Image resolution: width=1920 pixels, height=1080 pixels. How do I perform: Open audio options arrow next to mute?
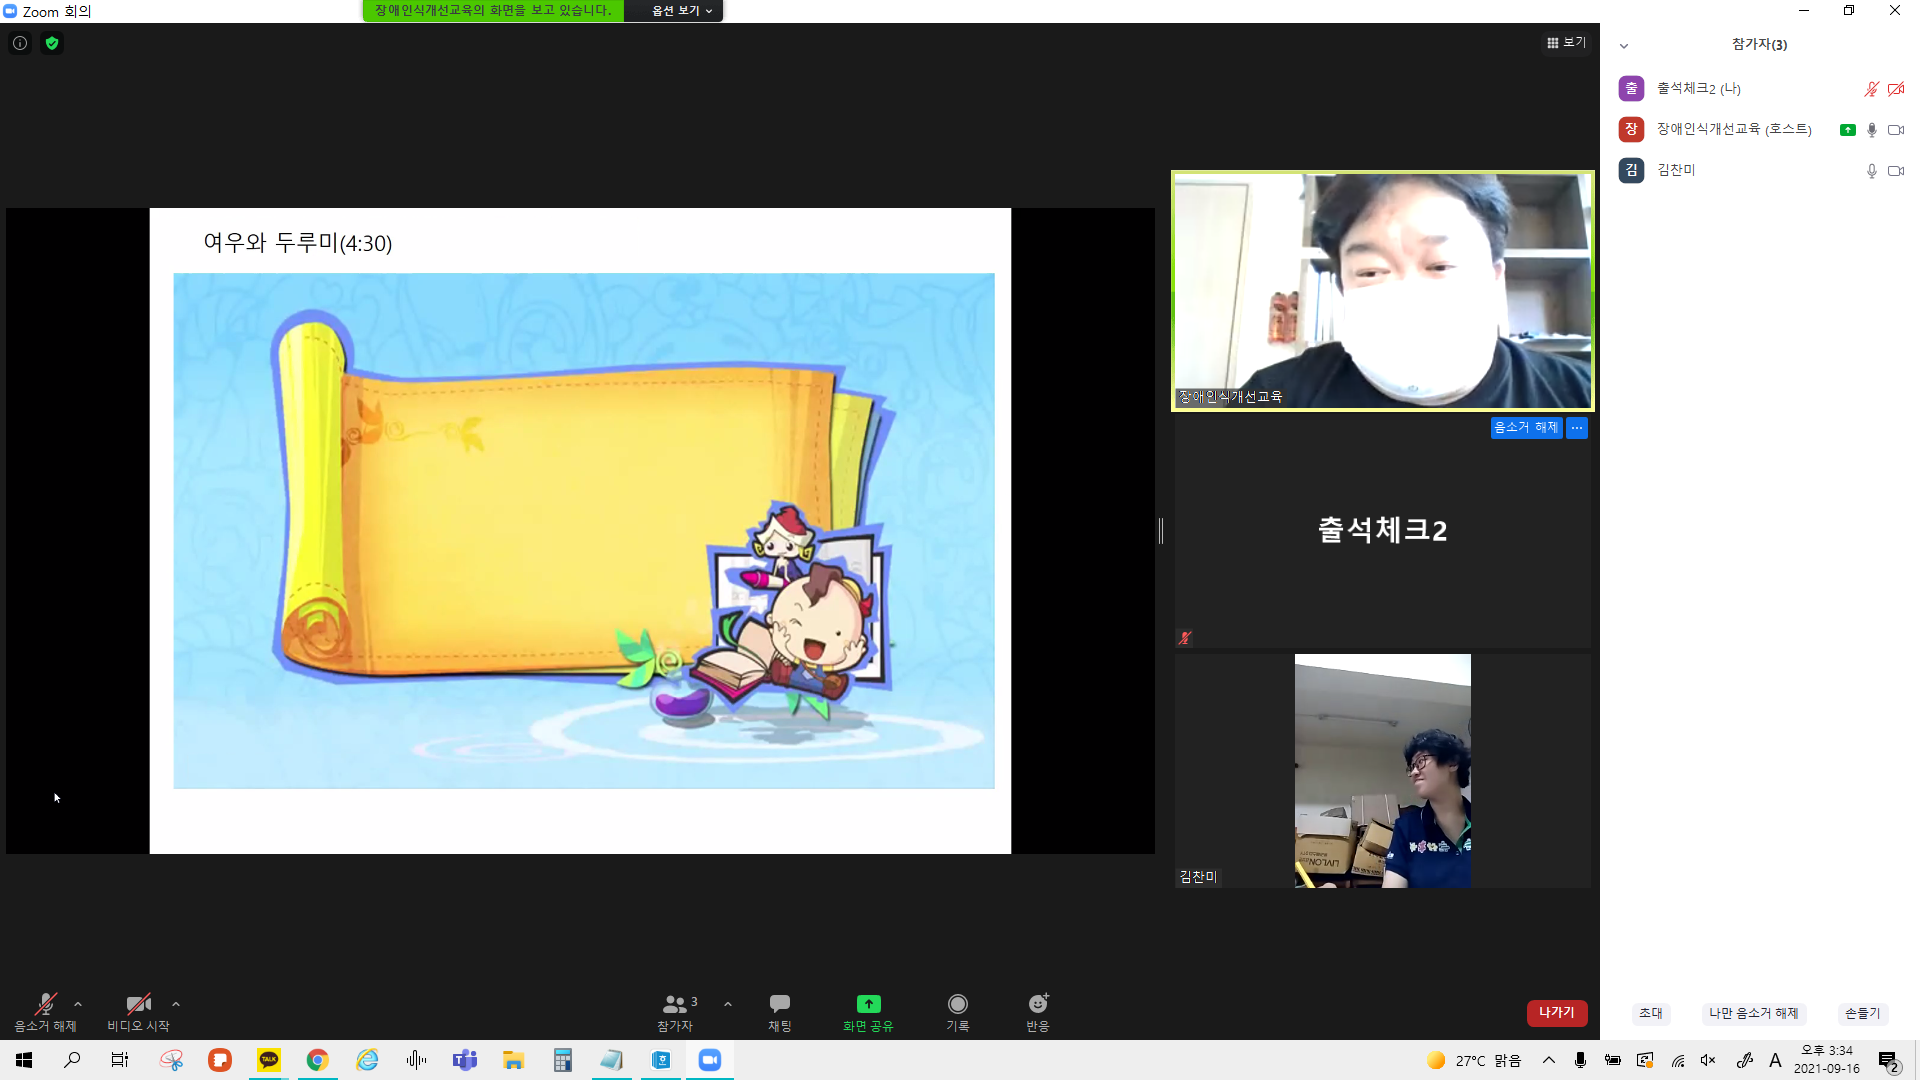[x=78, y=1004]
